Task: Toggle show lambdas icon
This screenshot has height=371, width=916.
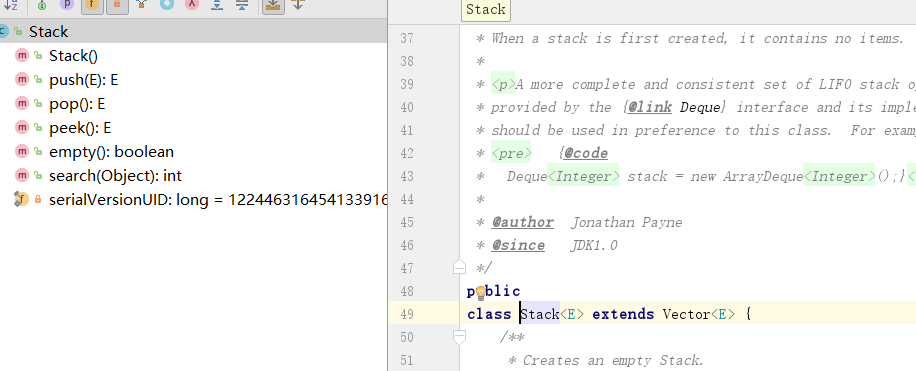Action: (192, 5)
